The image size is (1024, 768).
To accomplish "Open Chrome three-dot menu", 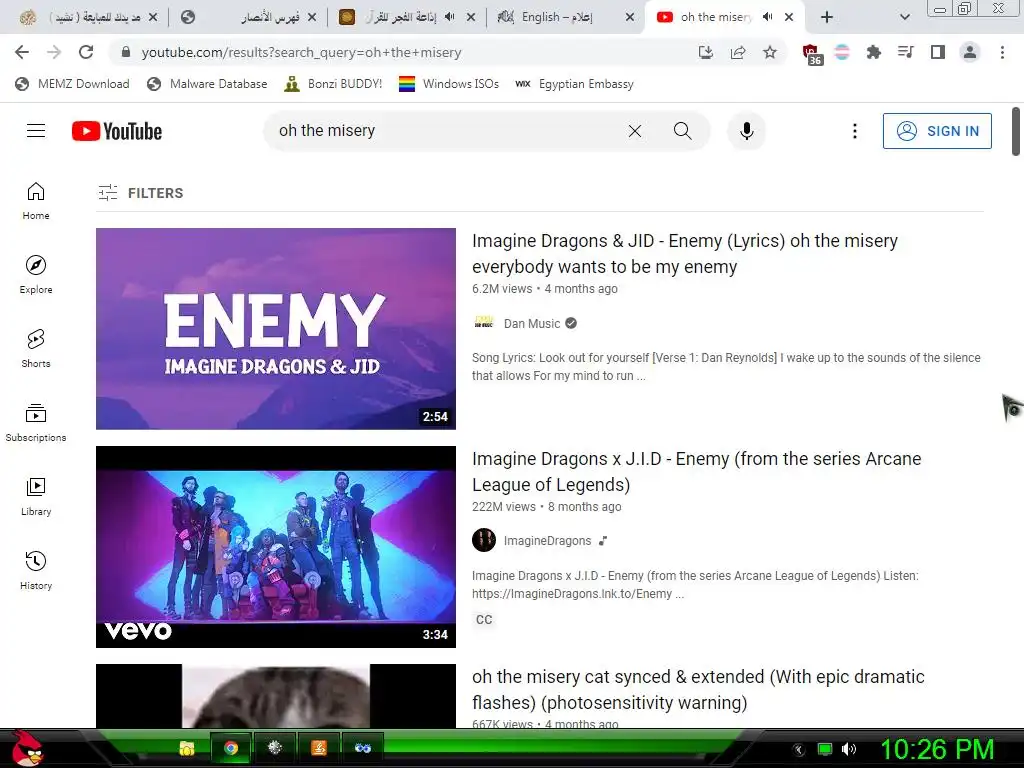I will coord(1002,52).
